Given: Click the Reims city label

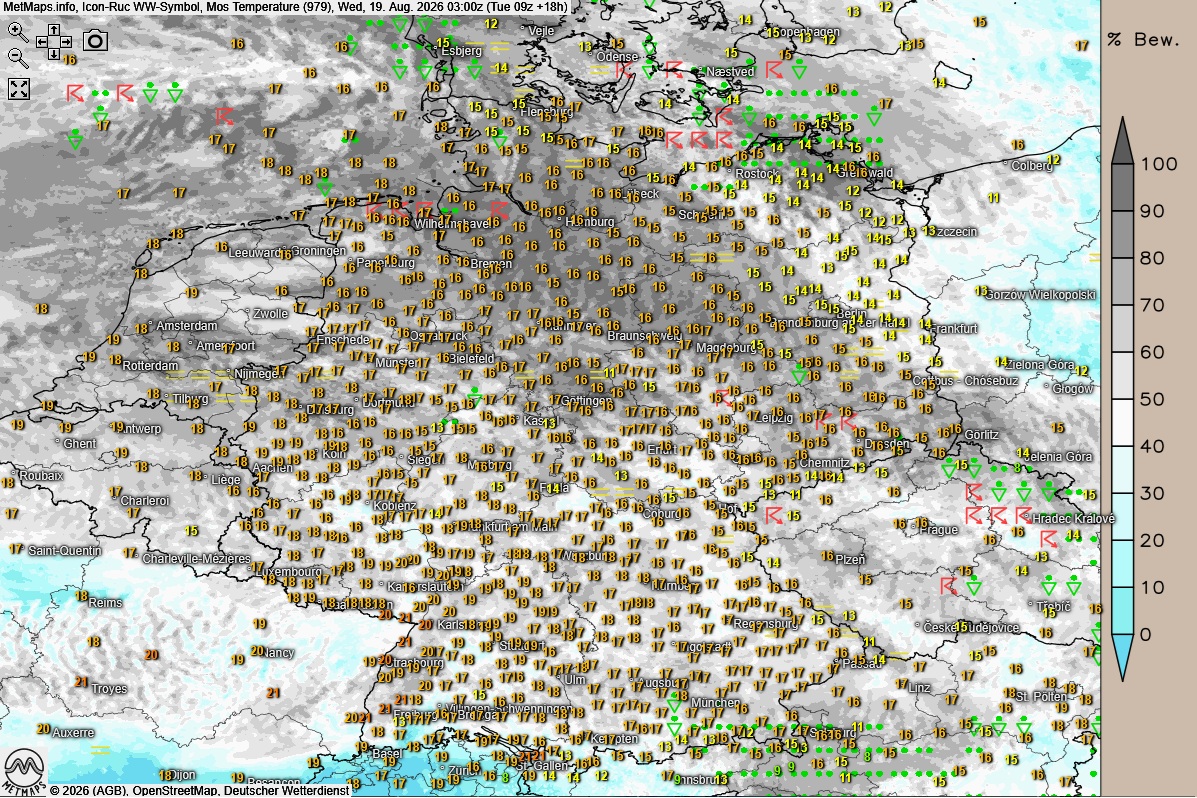Looking at the screenshot, I should pos(105,603).
